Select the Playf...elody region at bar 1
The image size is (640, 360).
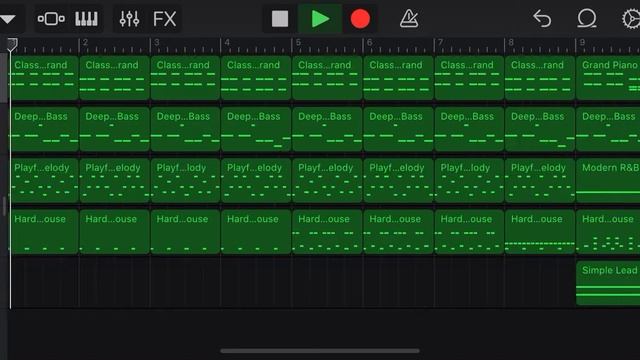pos(44,181)
